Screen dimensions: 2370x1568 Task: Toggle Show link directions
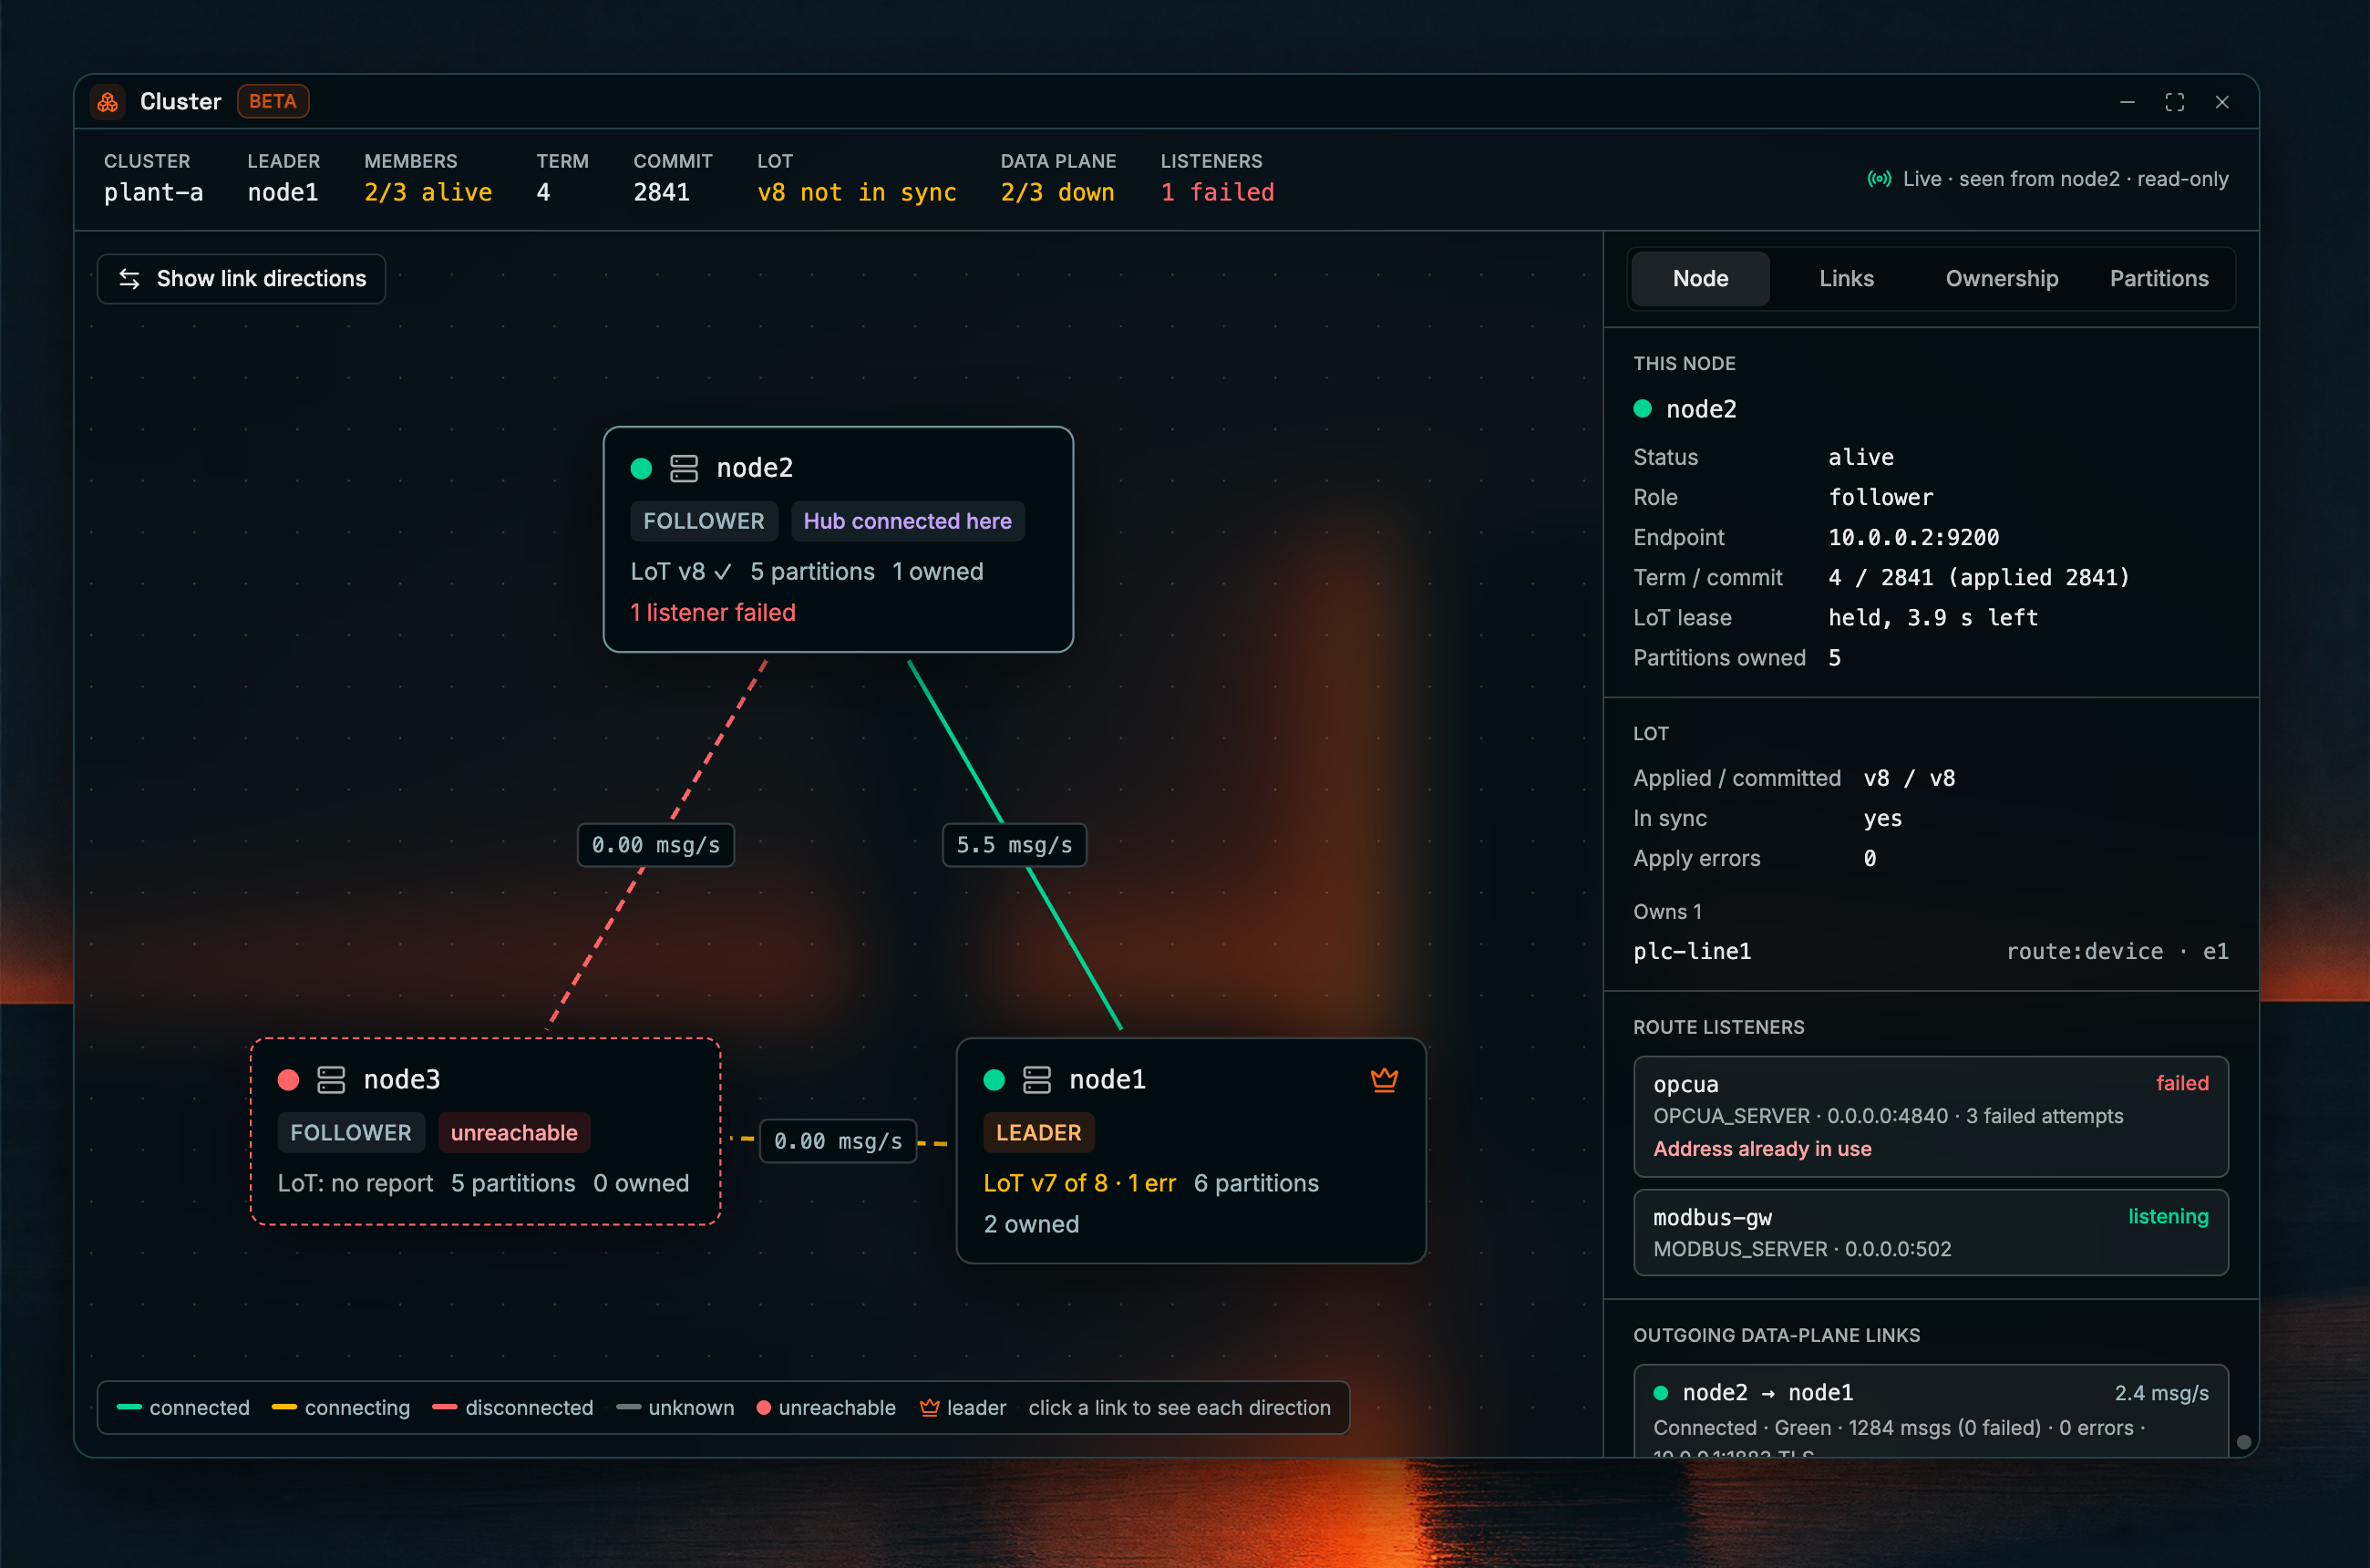coord(241,279)
